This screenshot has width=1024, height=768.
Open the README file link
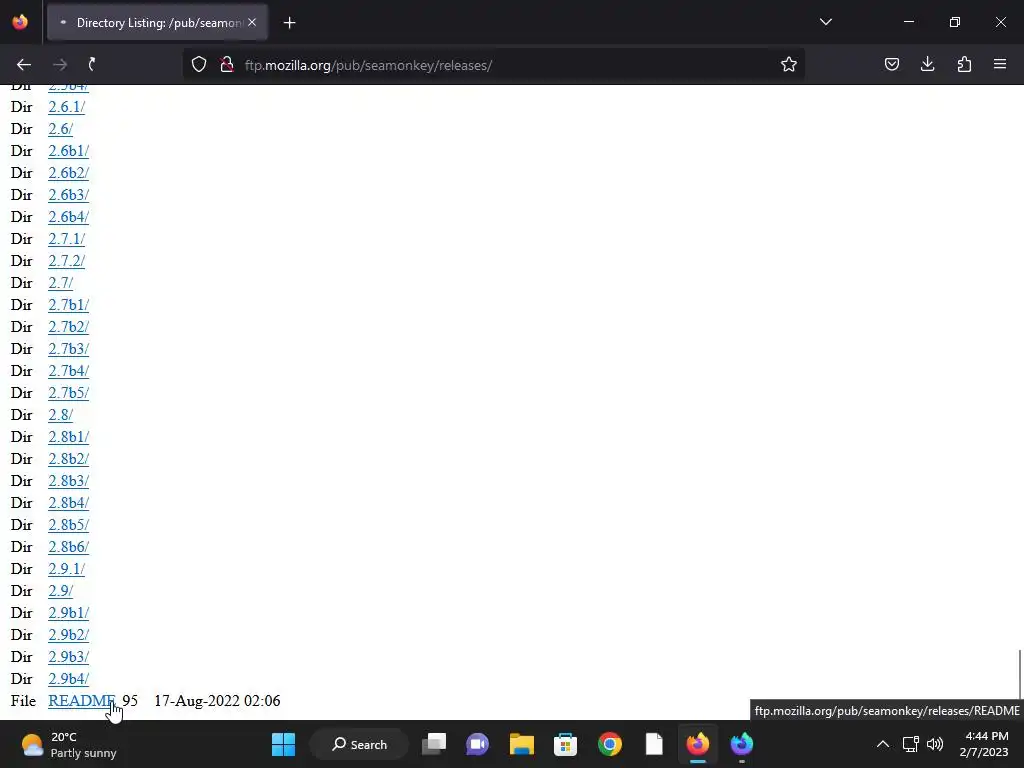coord(82,701)
